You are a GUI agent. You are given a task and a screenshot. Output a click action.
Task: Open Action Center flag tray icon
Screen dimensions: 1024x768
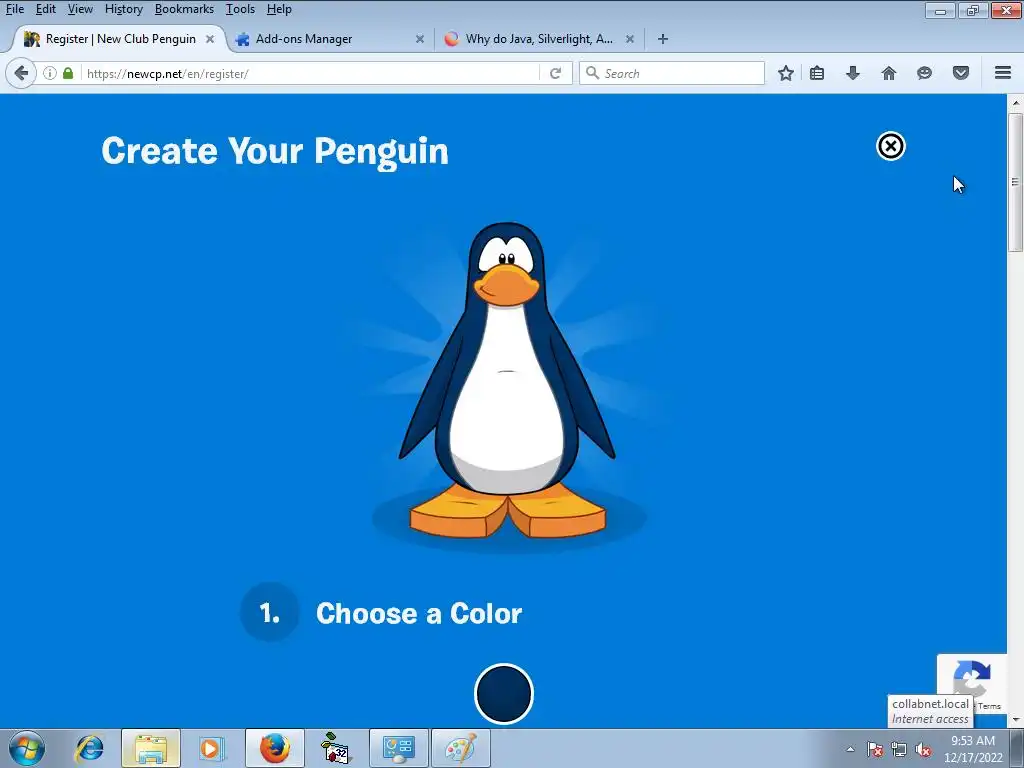tap(875, 749)
